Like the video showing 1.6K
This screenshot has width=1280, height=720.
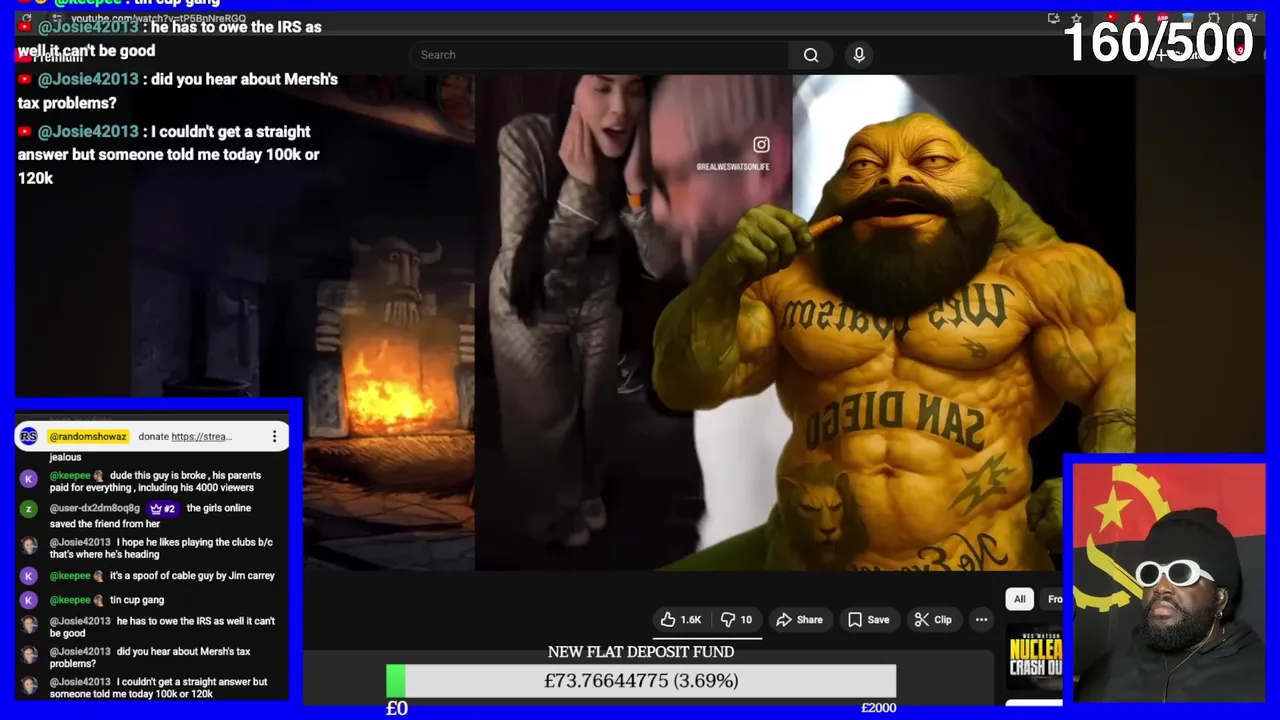pos(681,620)
